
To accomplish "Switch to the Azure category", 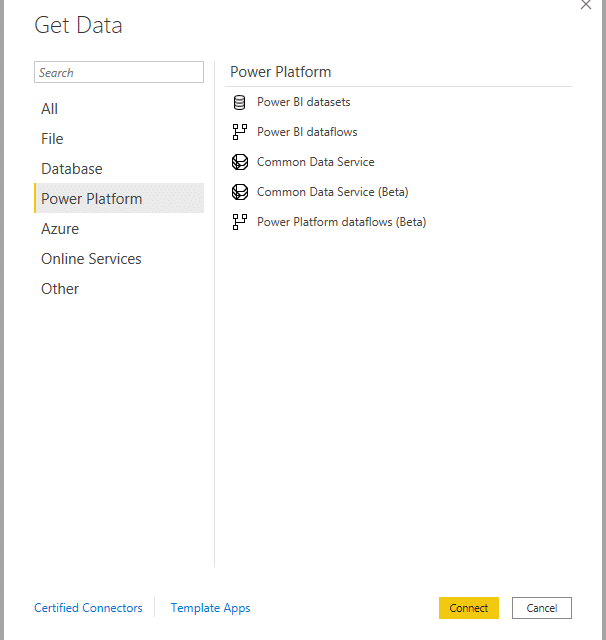I will click(x=60, y=229).
